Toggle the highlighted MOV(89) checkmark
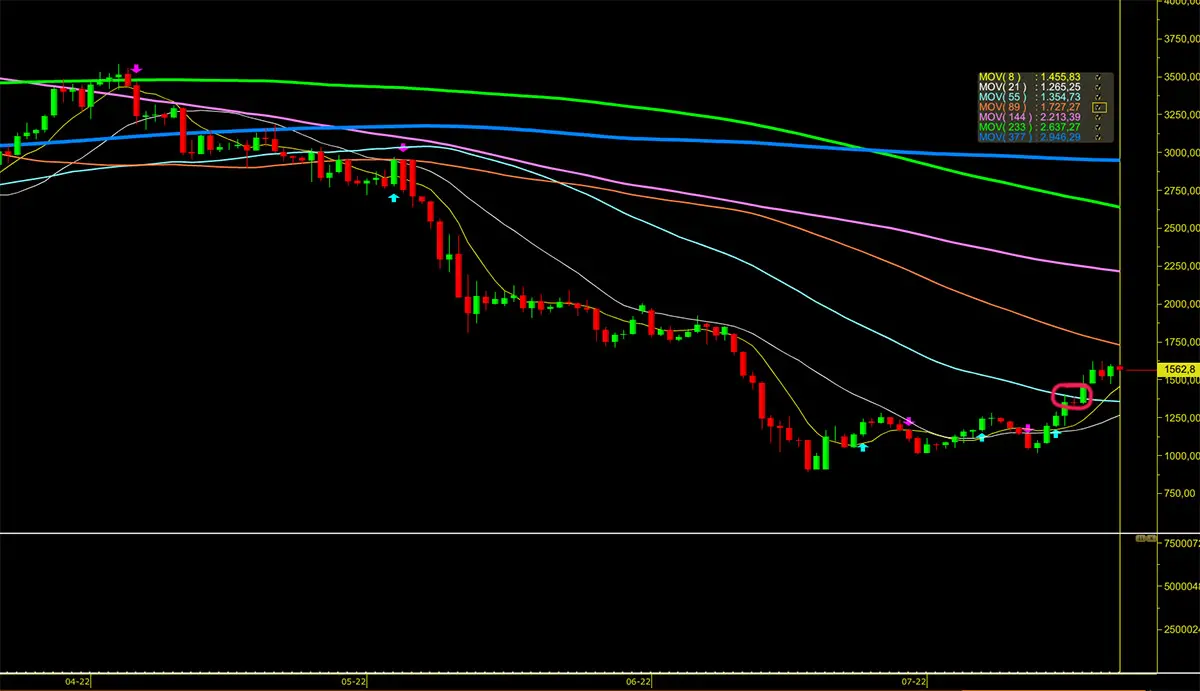This screenshot has width=1200, height=691. pyautogui.click(x=1099, y=107)
